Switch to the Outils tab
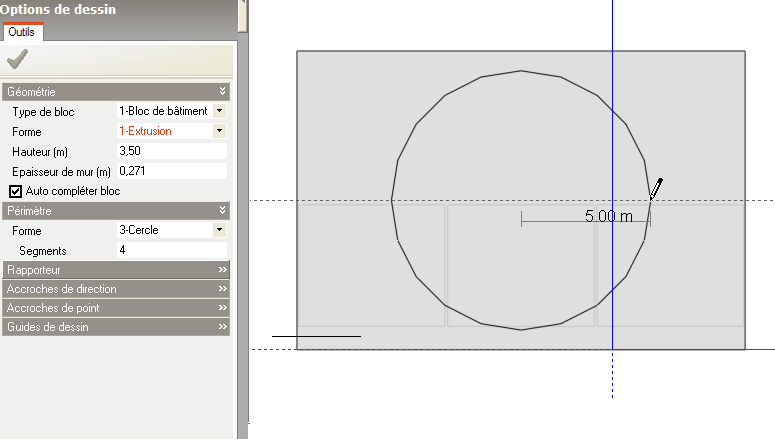Screen dimensions: 775x440 click(x=21, y=33)
